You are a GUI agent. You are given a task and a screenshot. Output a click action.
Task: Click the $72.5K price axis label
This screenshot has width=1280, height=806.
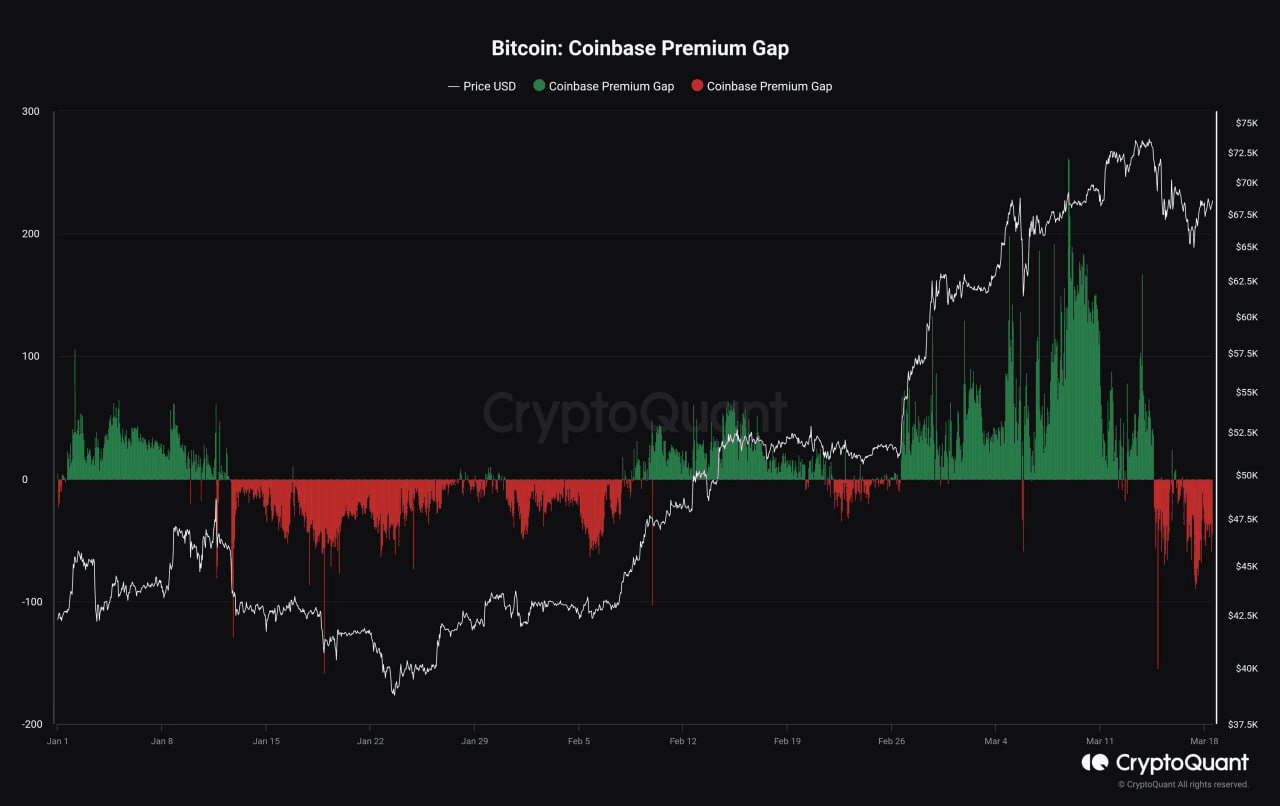tap(1243, 153)
